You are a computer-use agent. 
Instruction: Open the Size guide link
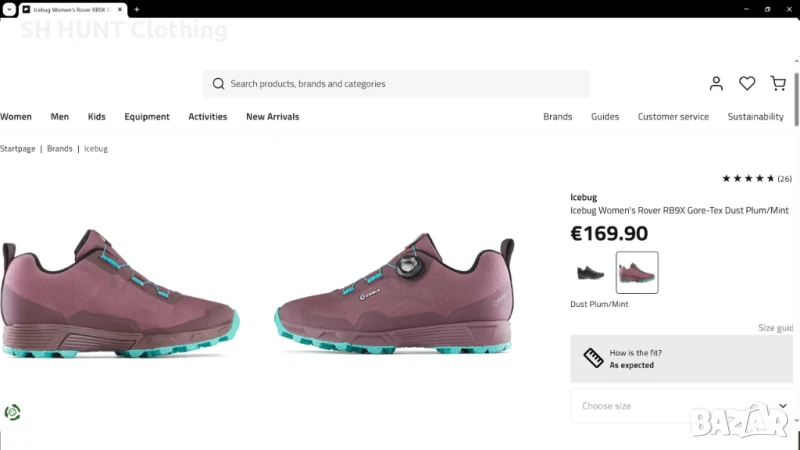[x=776, y=328]
